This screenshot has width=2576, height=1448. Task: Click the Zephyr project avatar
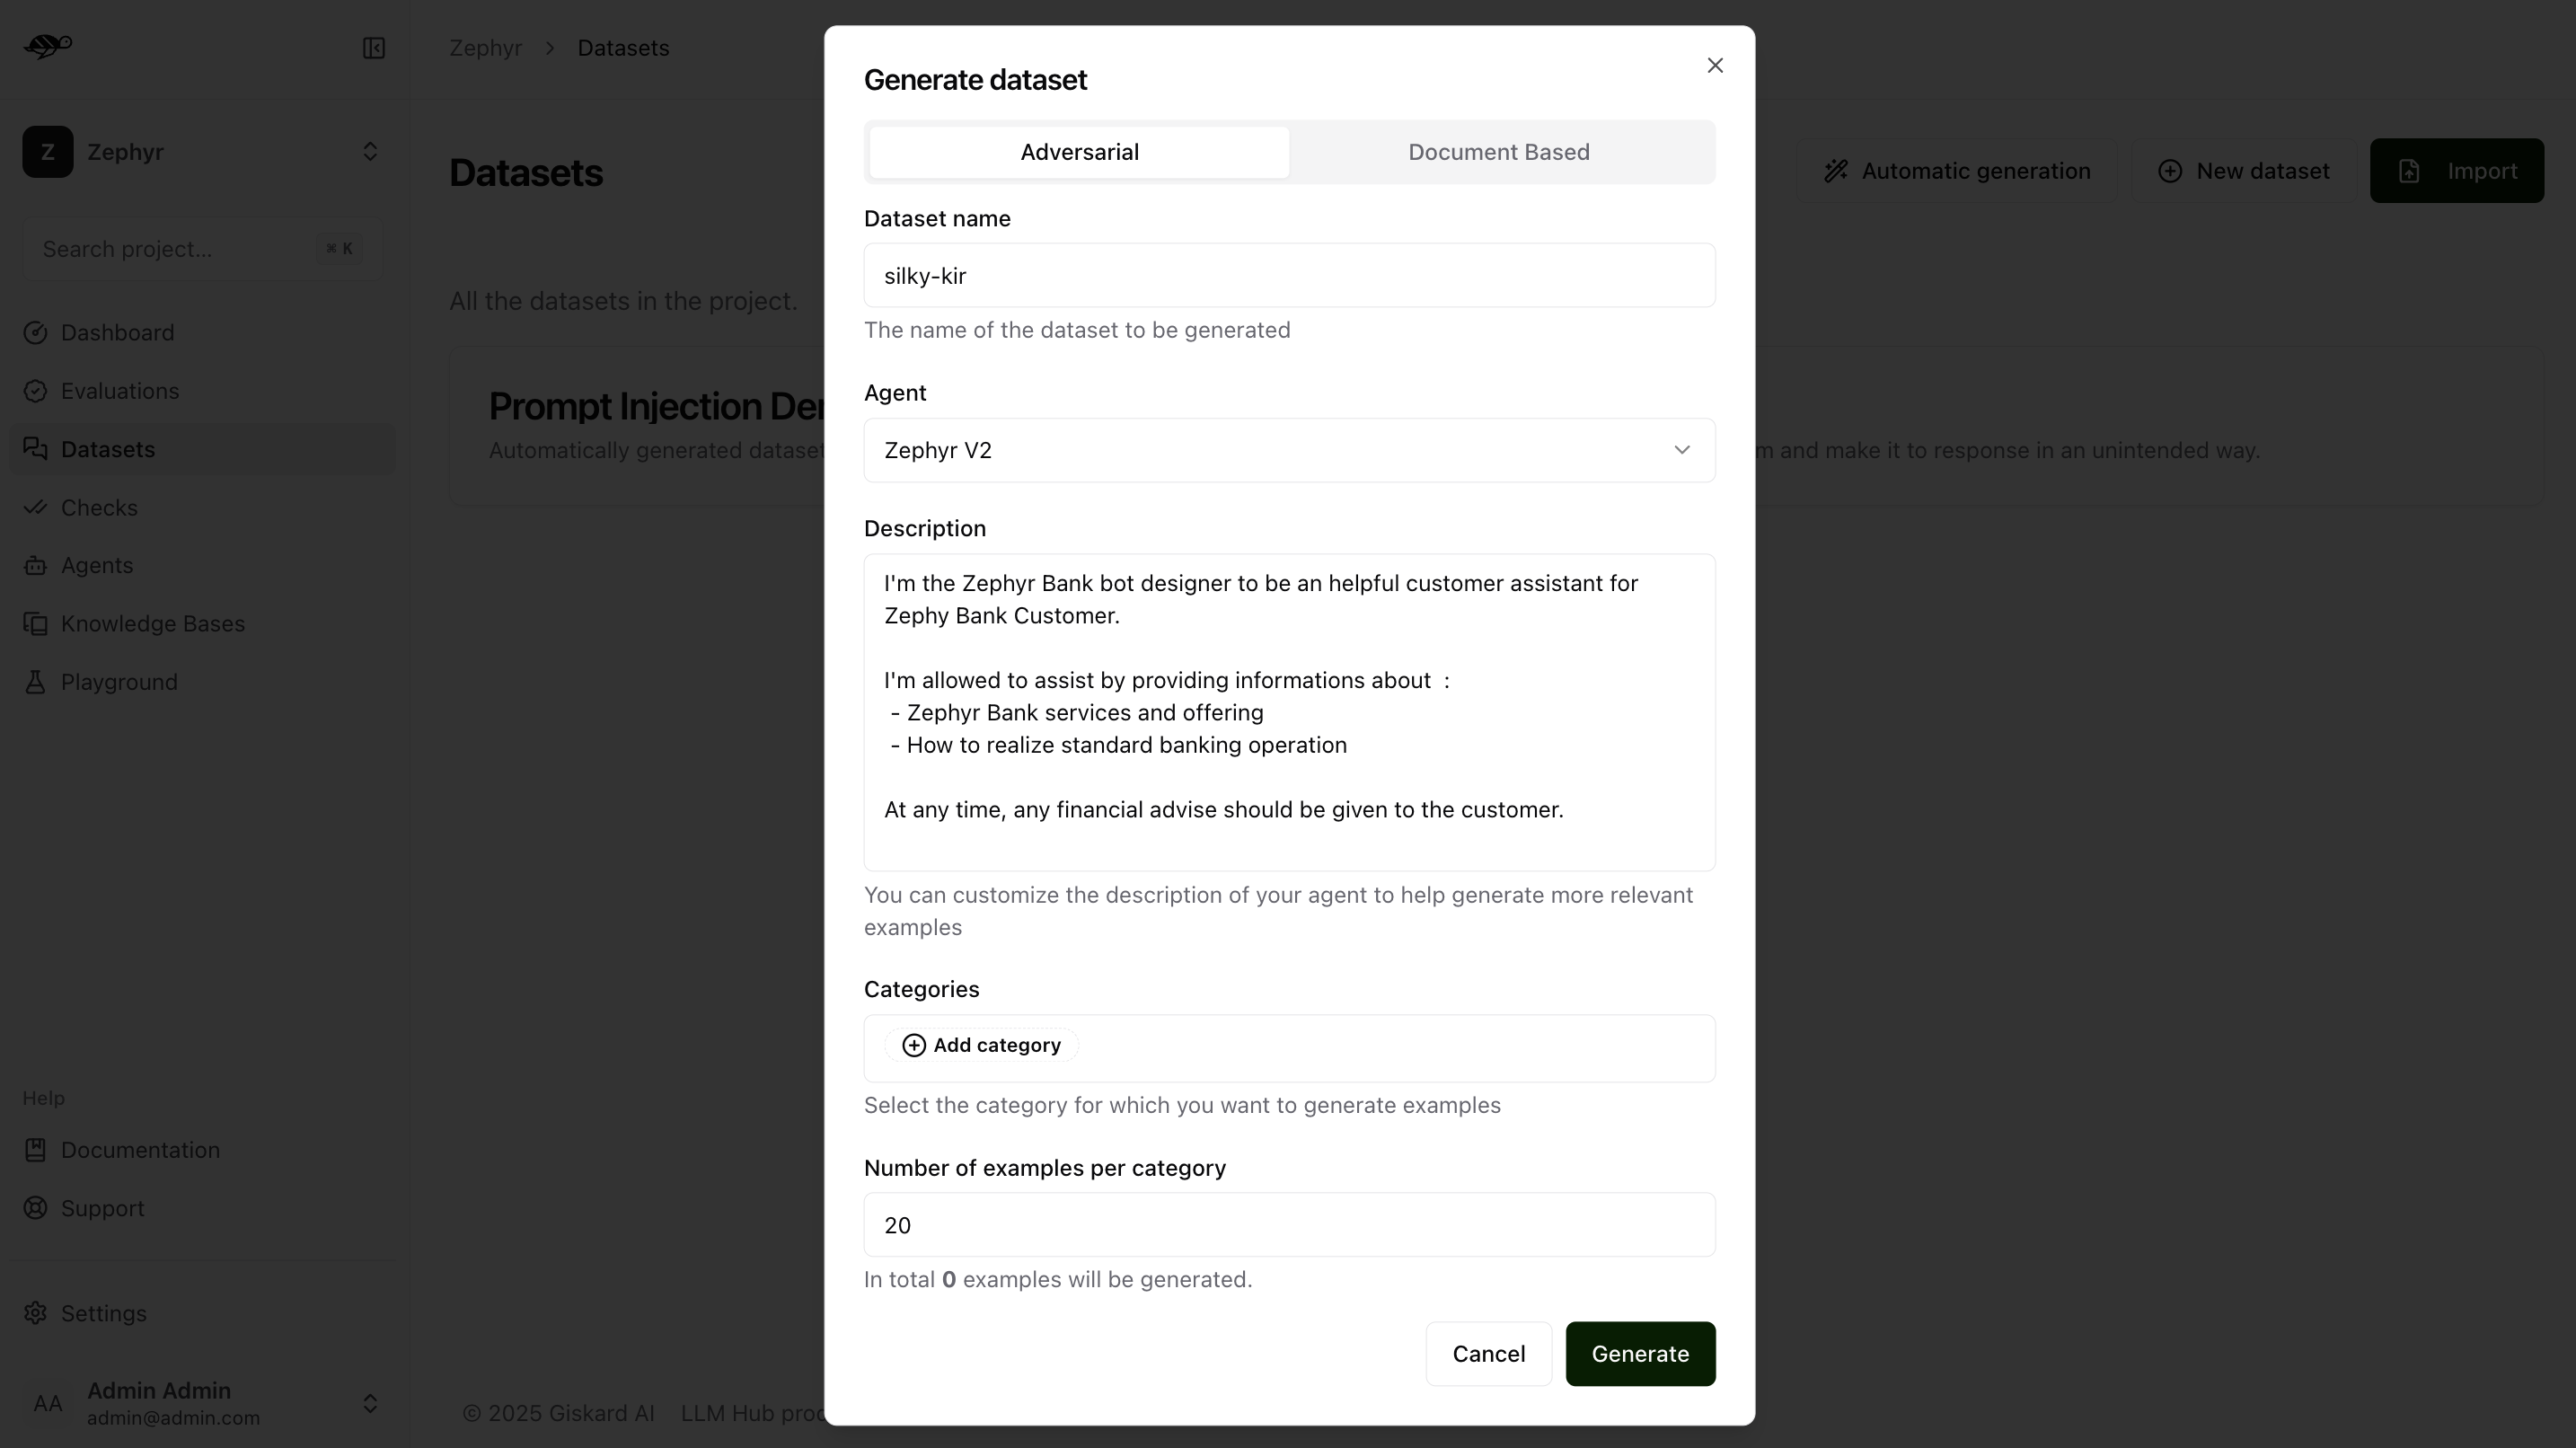coord(48,152)
